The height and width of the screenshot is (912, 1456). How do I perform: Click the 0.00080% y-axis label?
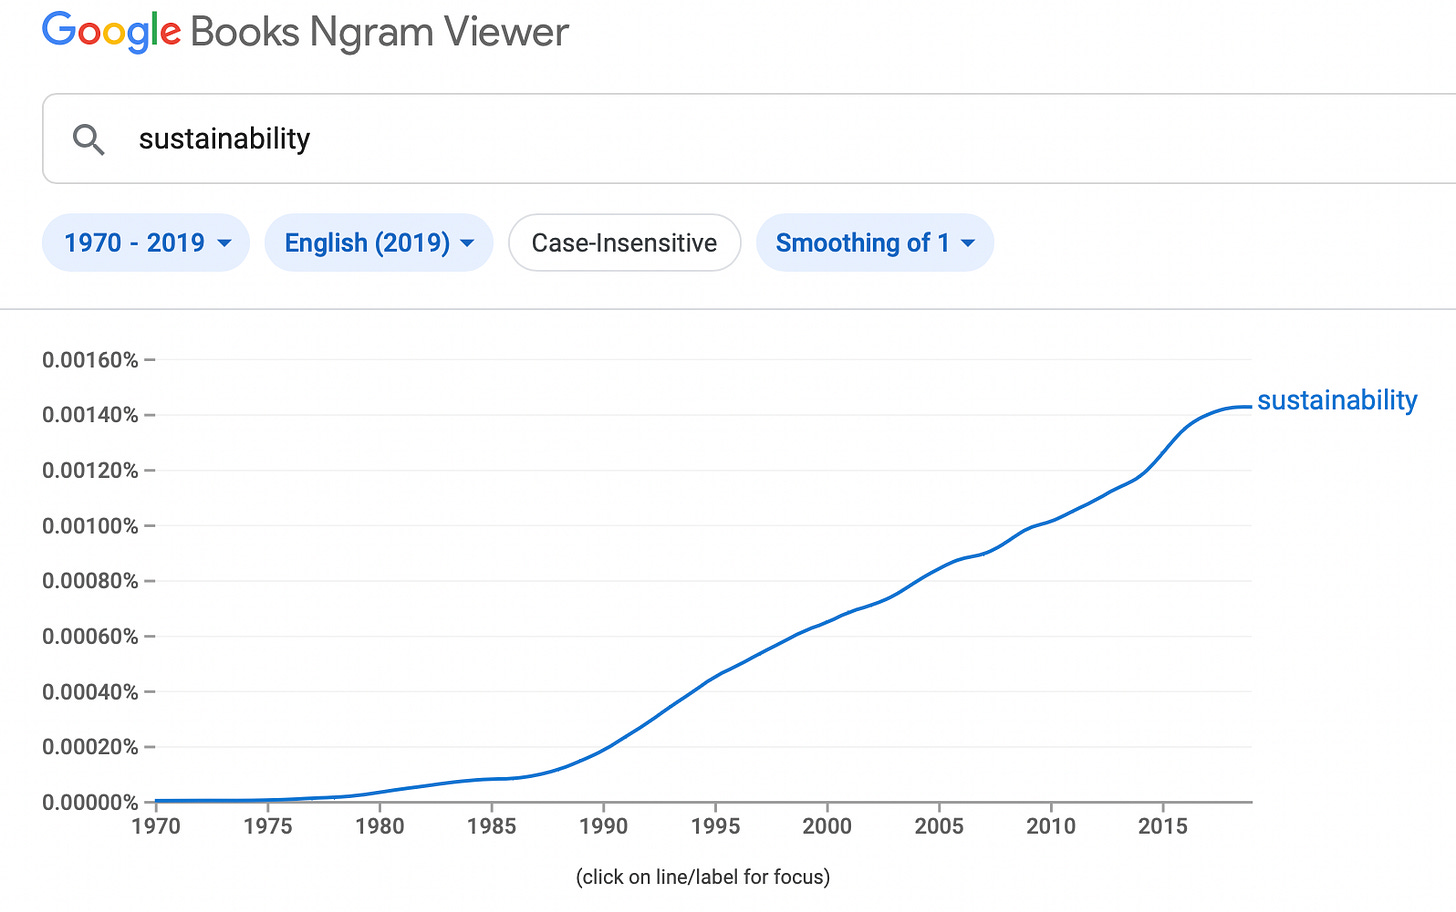90,581
